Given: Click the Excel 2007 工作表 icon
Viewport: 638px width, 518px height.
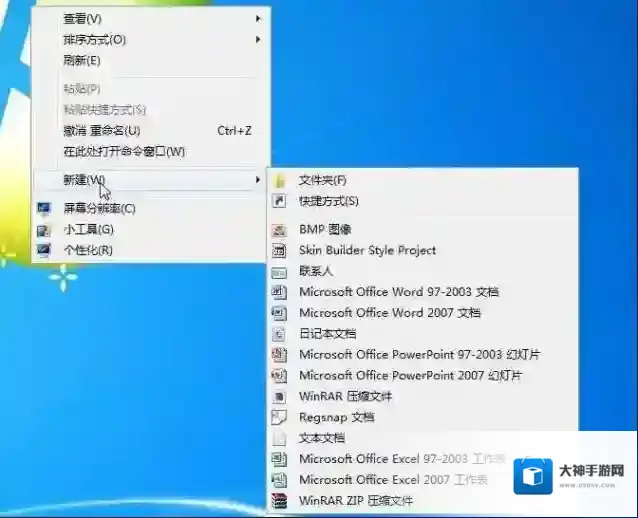Looking at the screenshot, I should (x=279, y=480).
